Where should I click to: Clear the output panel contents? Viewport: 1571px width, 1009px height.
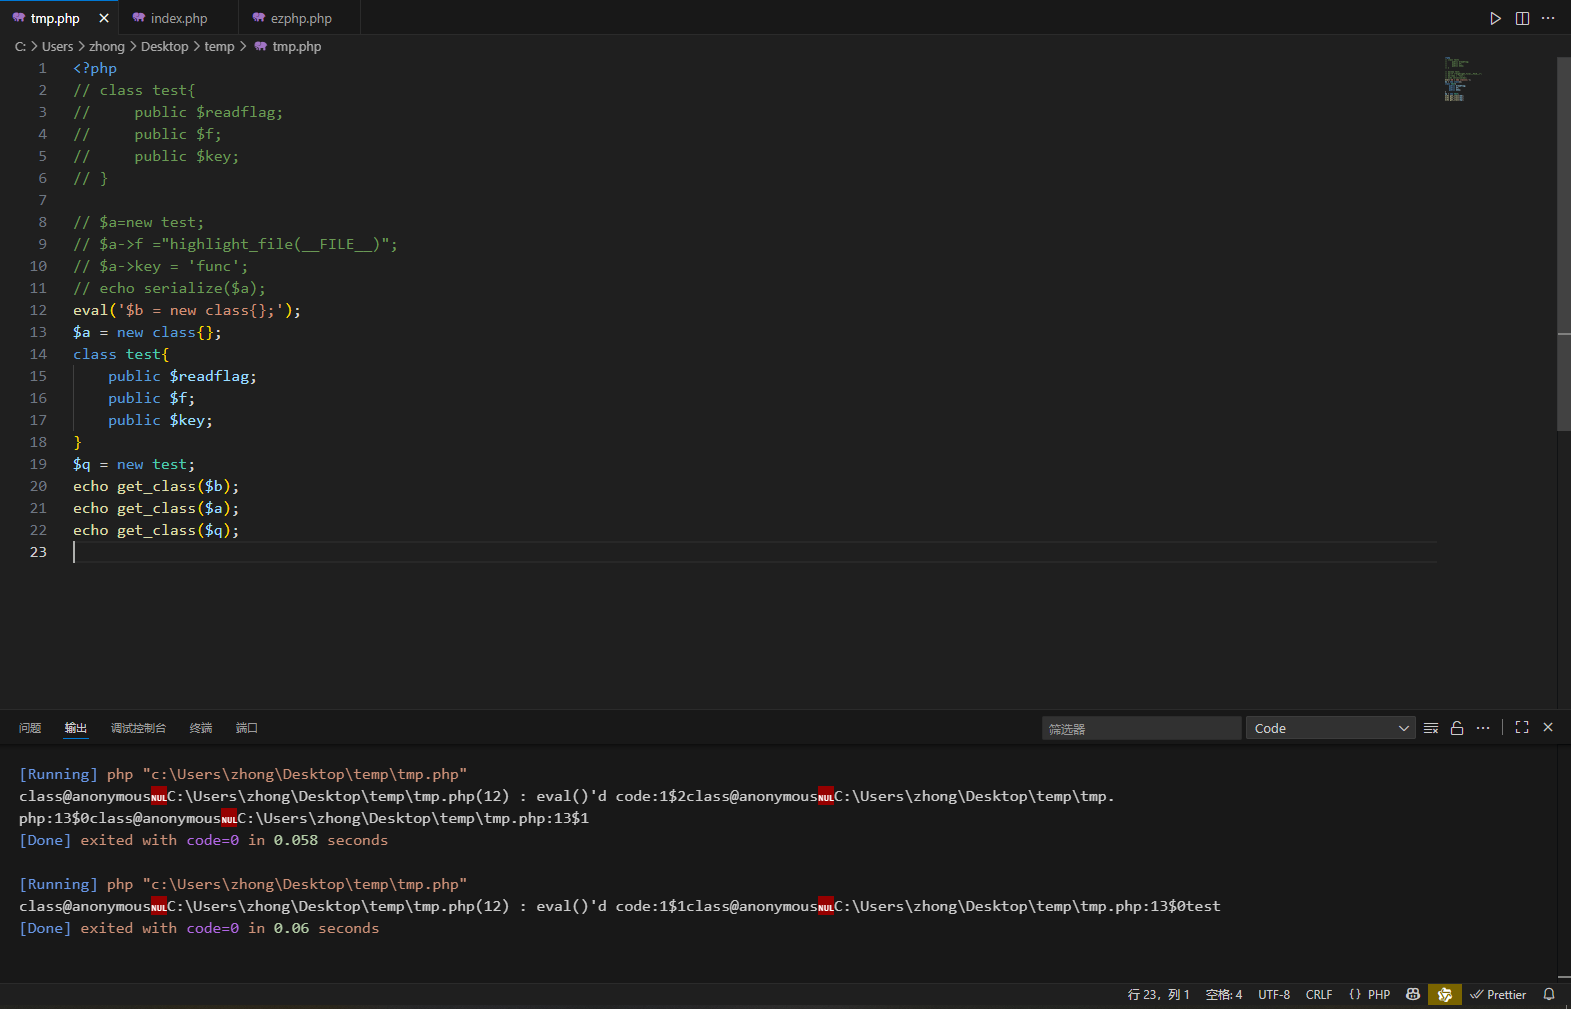[x=1431, y=728]
